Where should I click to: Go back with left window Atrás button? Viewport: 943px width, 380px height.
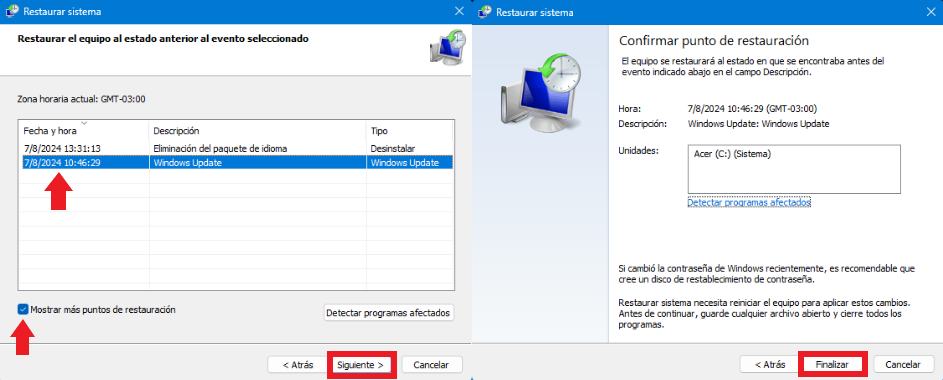[298, 364]
